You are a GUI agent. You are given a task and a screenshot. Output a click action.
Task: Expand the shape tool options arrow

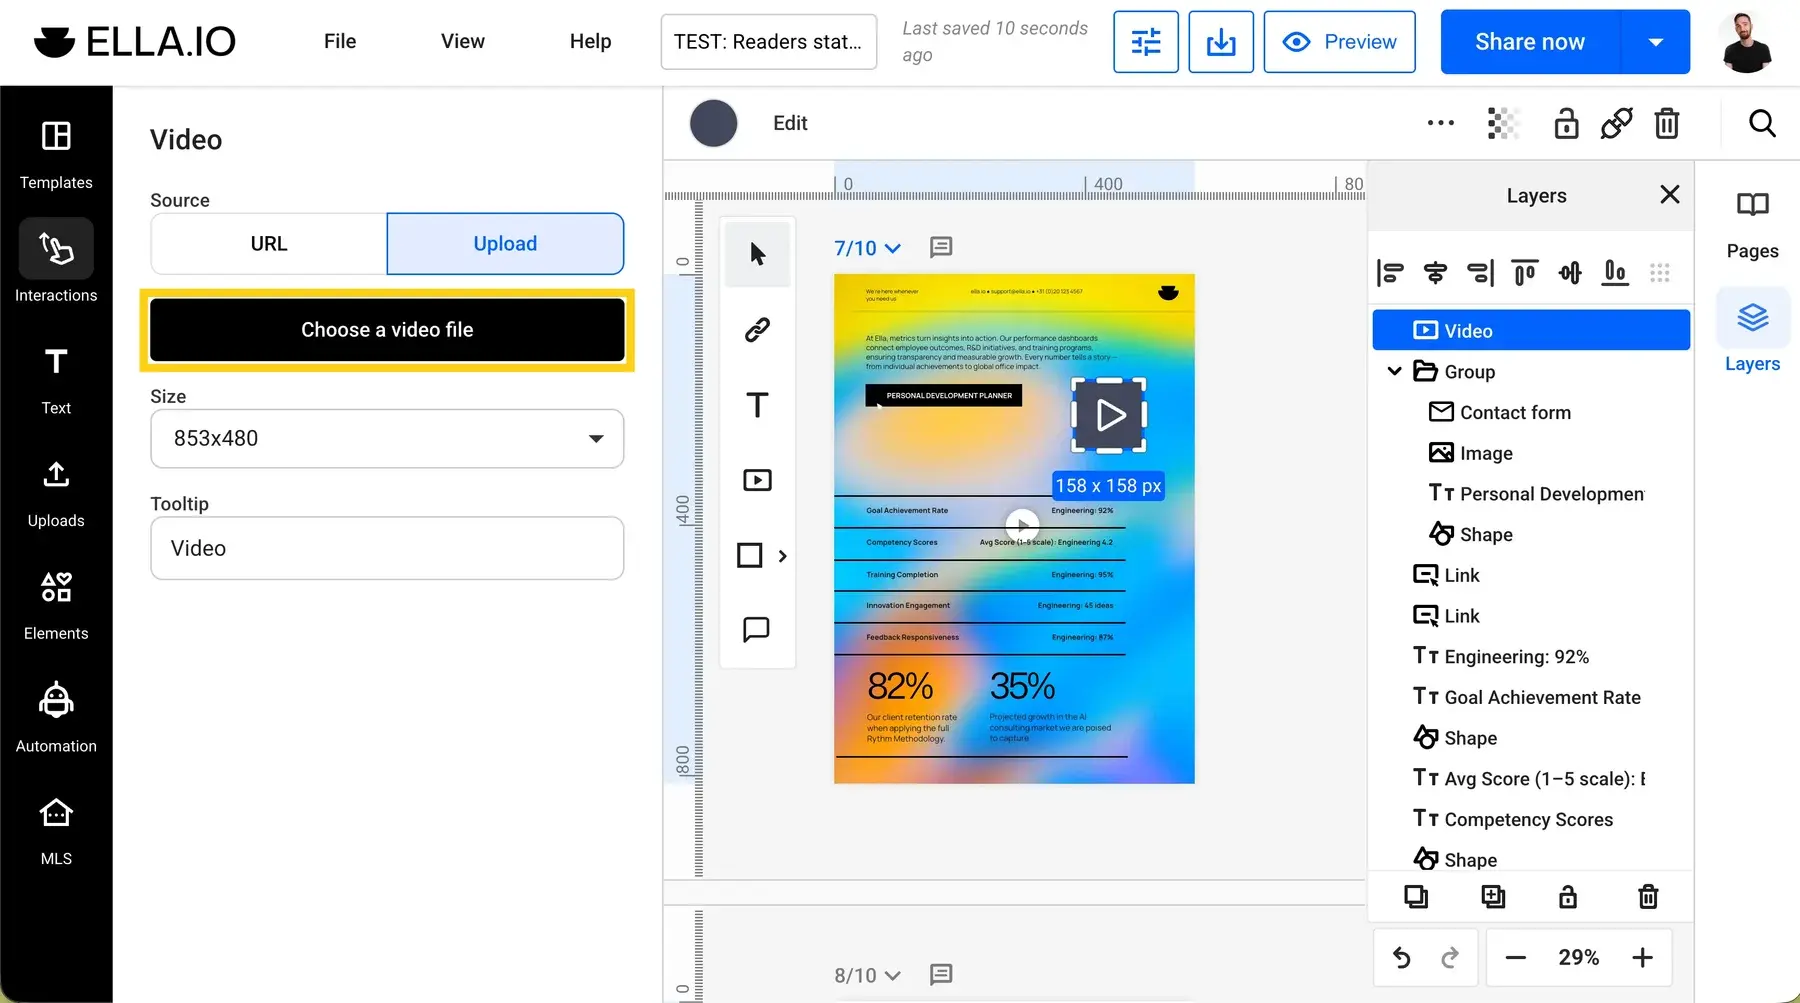tap(783, 556)
